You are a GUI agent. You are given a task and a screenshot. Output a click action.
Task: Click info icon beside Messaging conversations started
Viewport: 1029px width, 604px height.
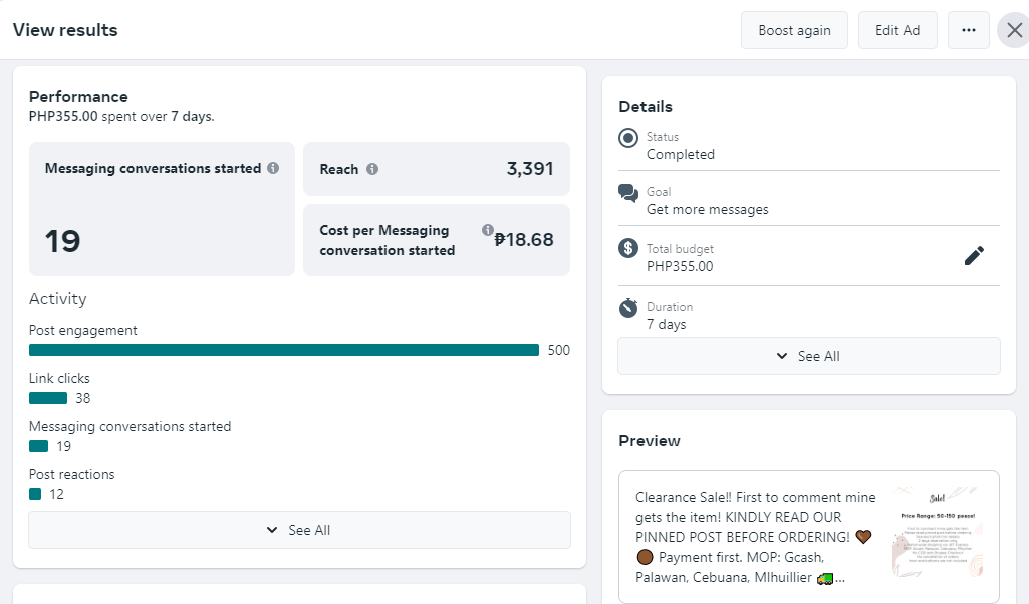click(x=273, y=169)
